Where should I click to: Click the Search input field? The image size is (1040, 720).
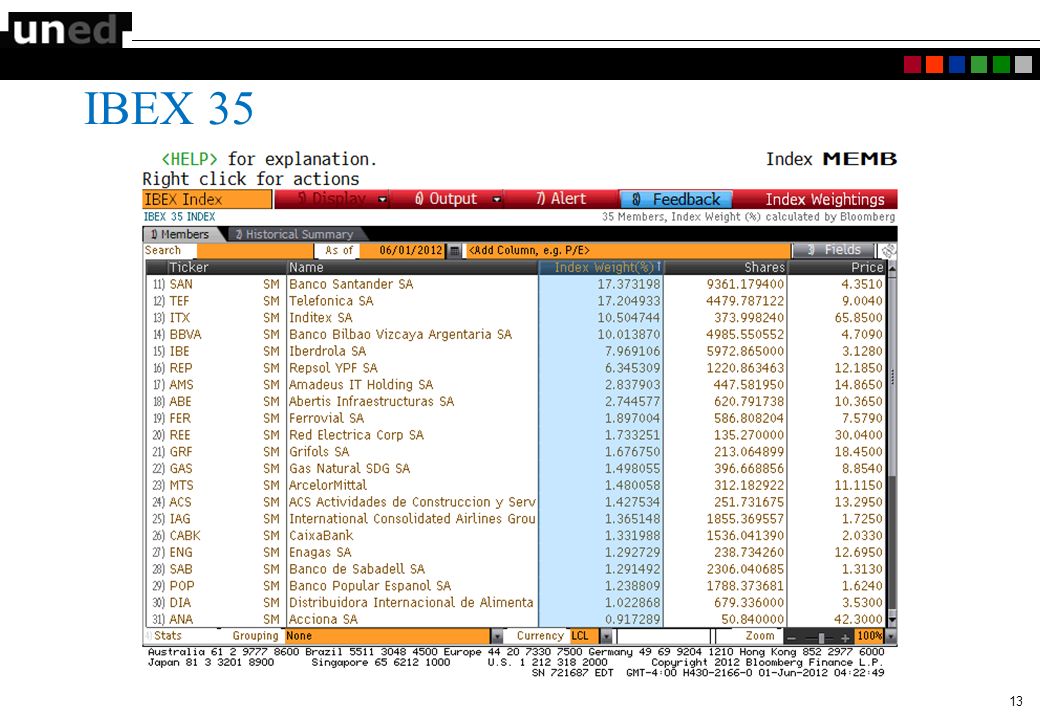point(255,251)
